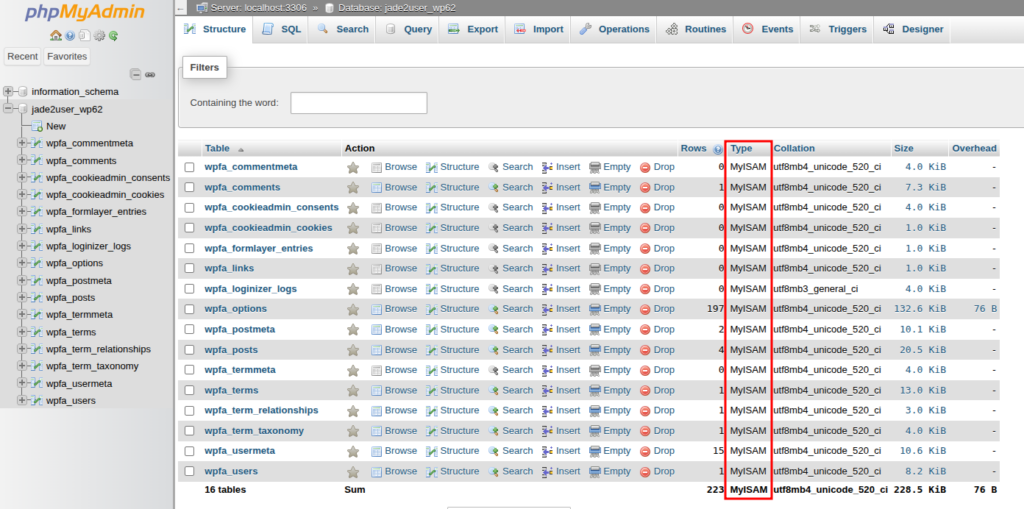Image resolution: width=1024 pixels, height=509 pixels.
Task: Click the Rows help question icon
Action: 718,149
